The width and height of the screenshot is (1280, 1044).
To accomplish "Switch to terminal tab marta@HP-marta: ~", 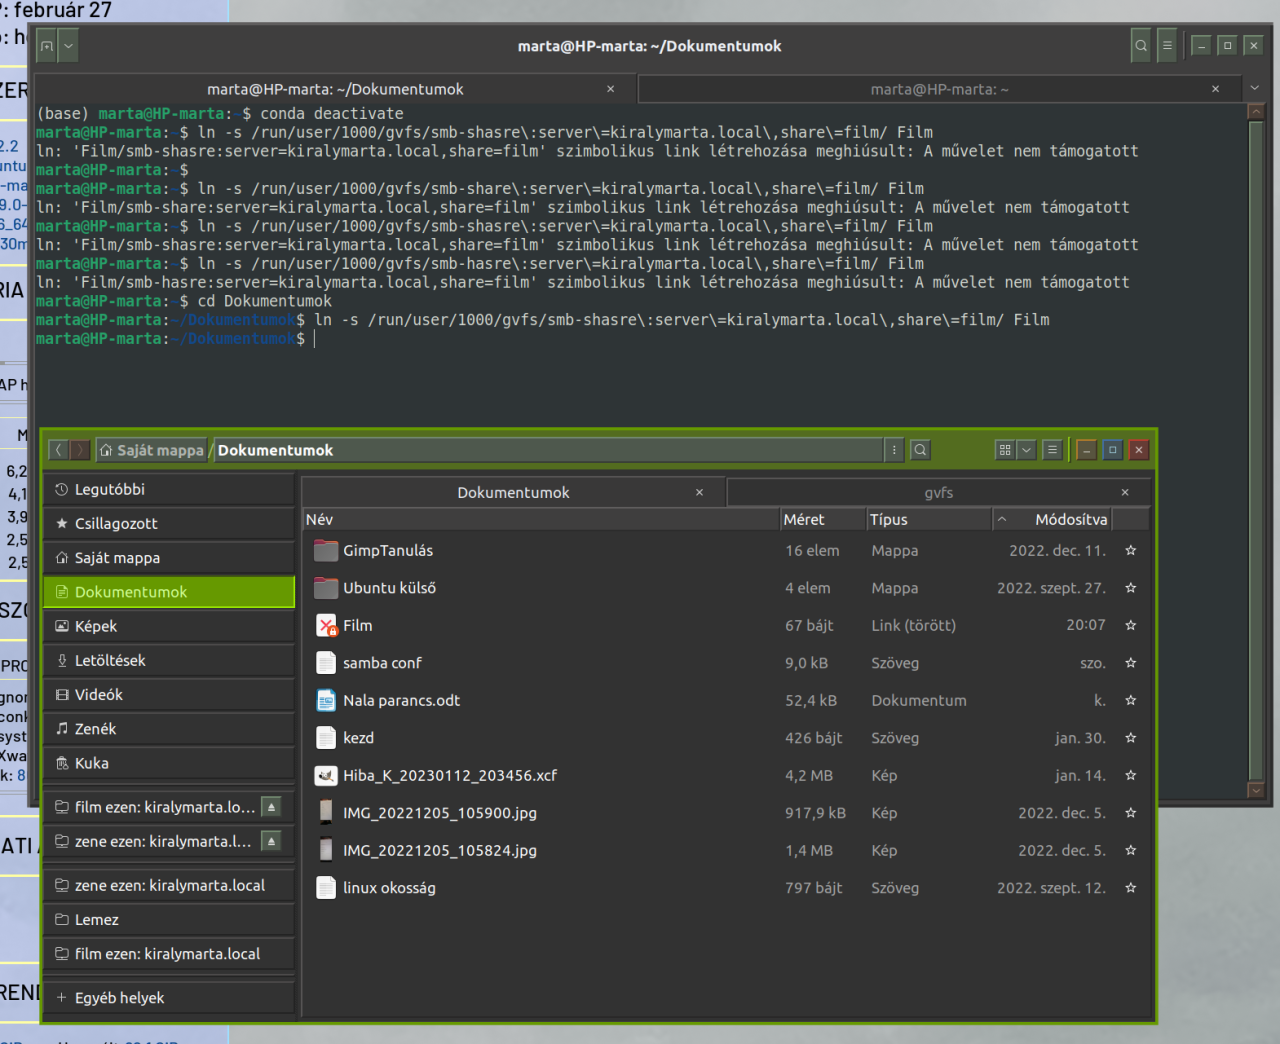I will click(939, 89).
